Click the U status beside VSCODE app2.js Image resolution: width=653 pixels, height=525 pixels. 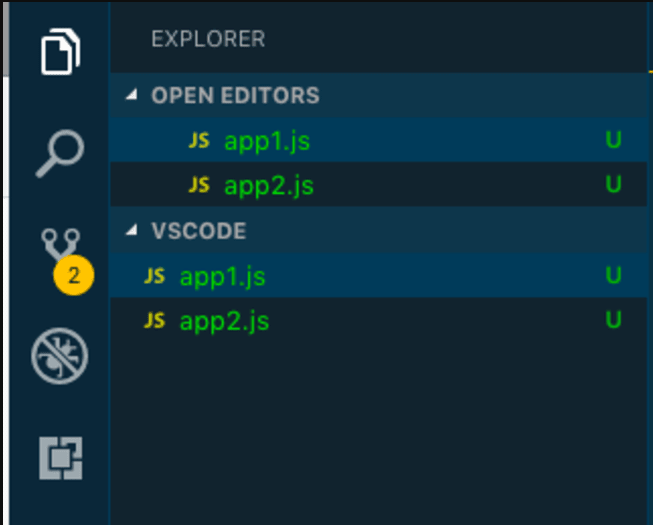[x=613, y=319]
